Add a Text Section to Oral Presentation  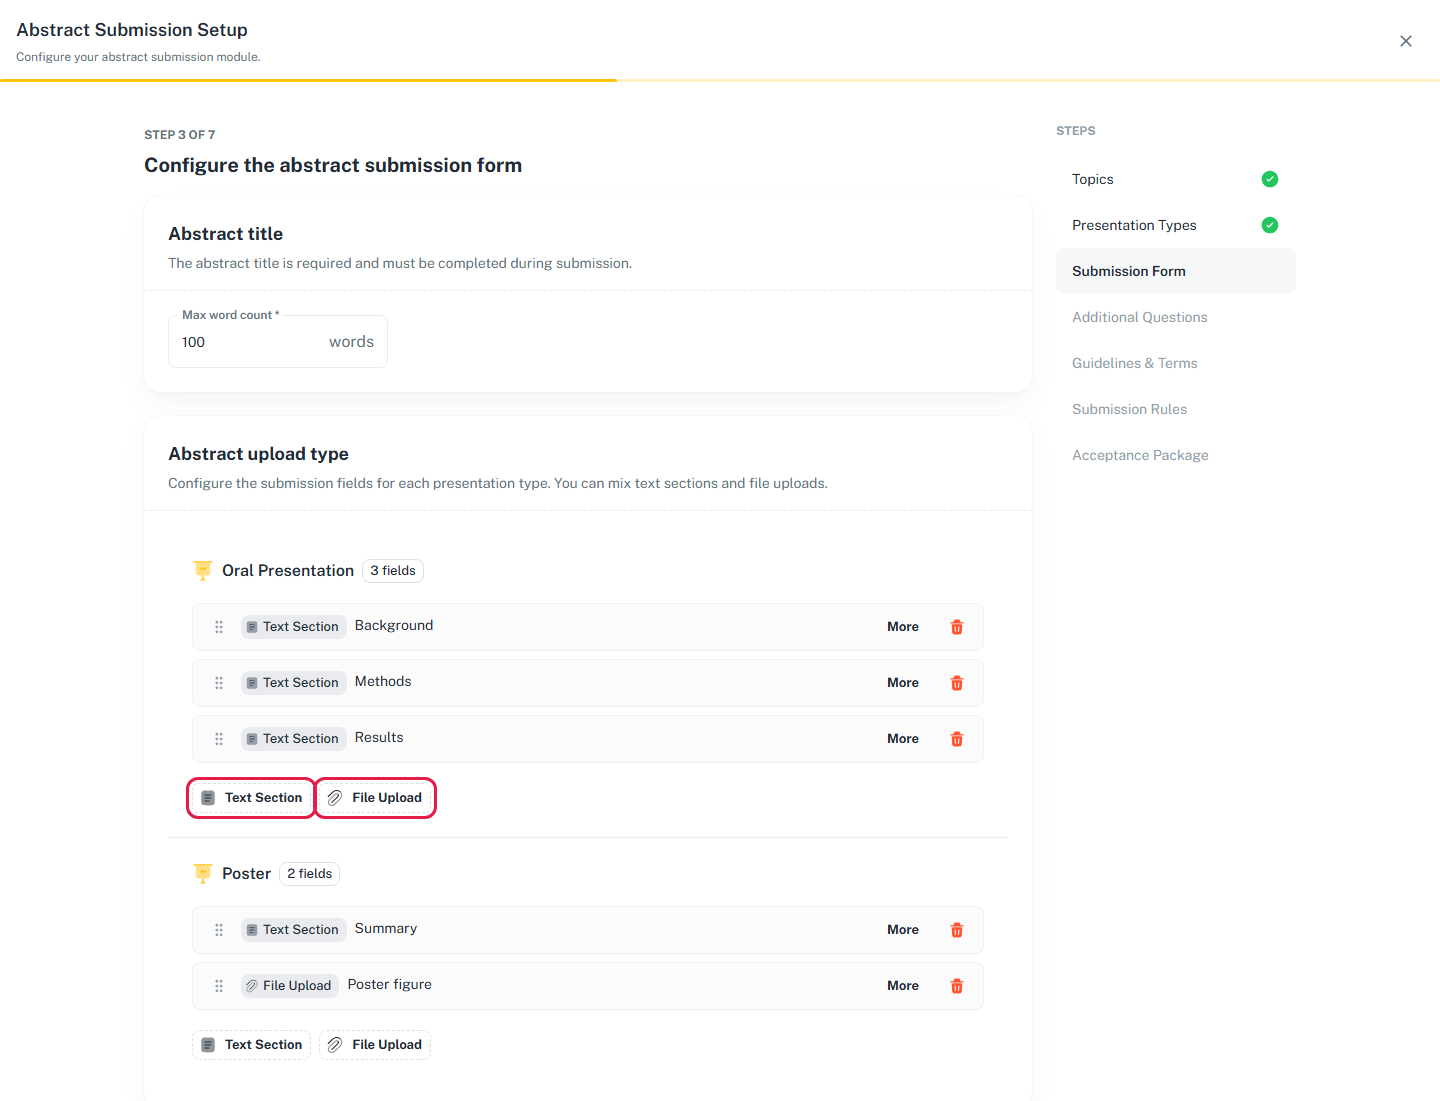coord(251,798)
